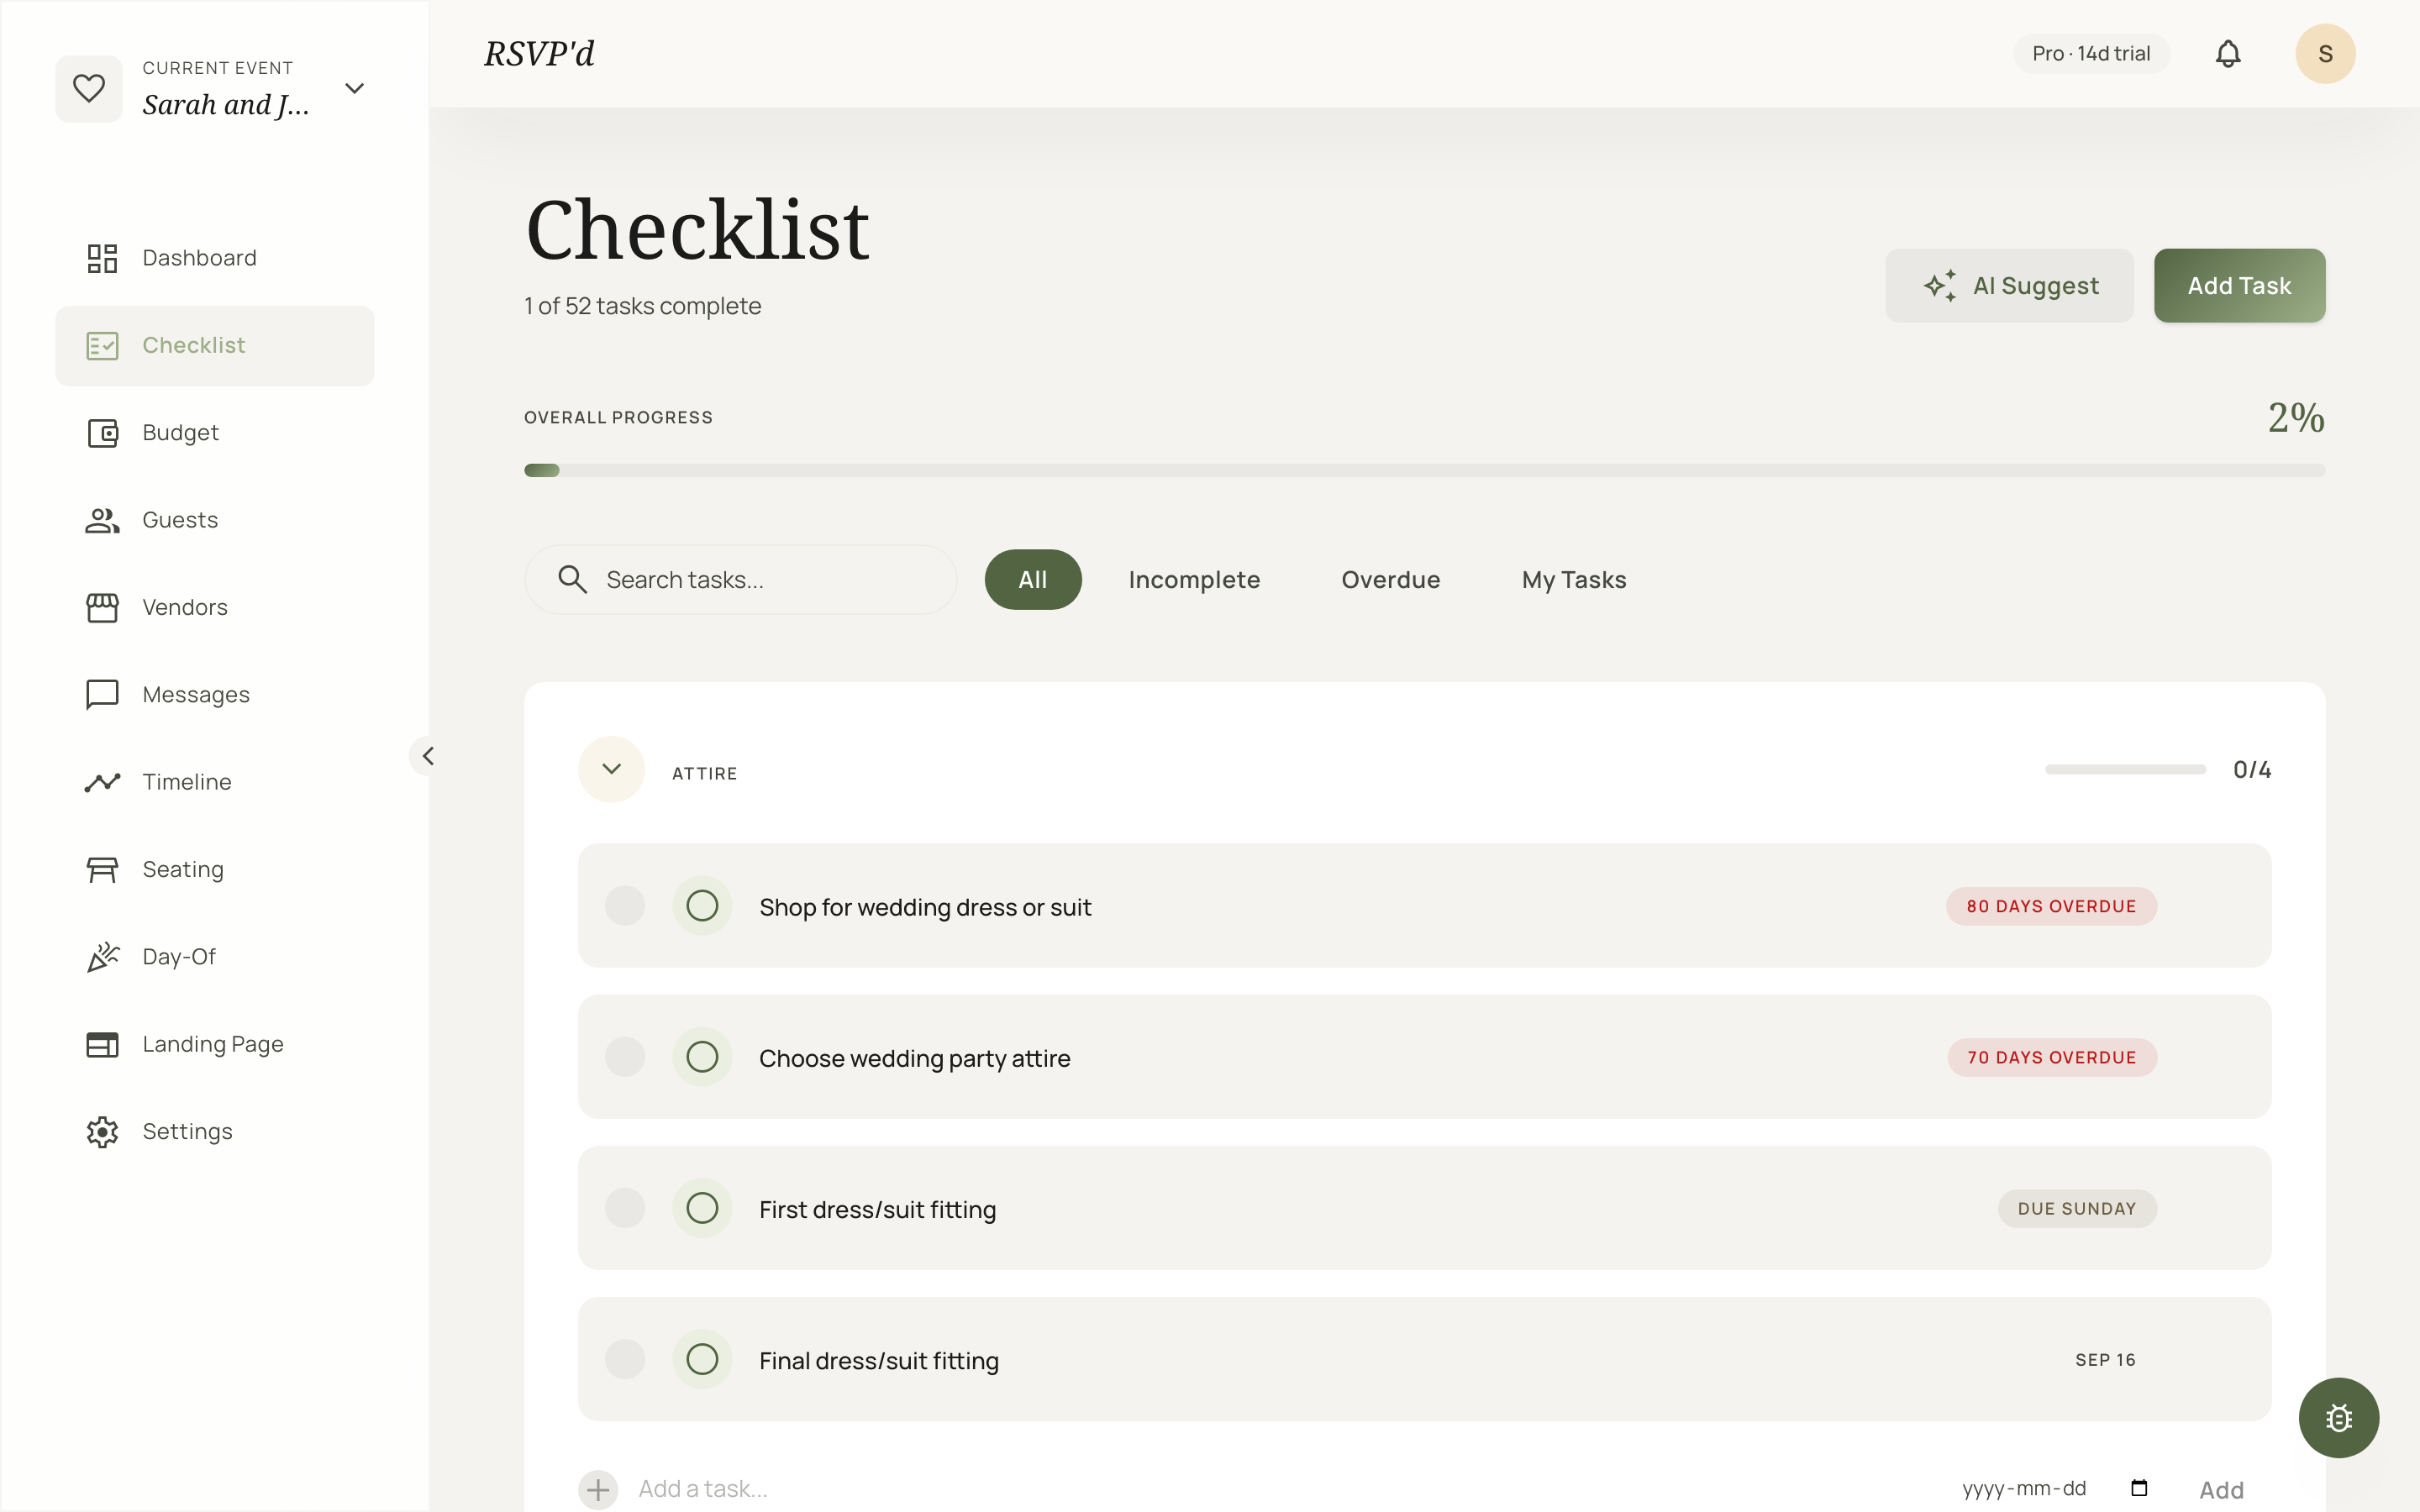Click the Vendors storefront icon
Screen dimensions: 2420x1512
[102, 607]
